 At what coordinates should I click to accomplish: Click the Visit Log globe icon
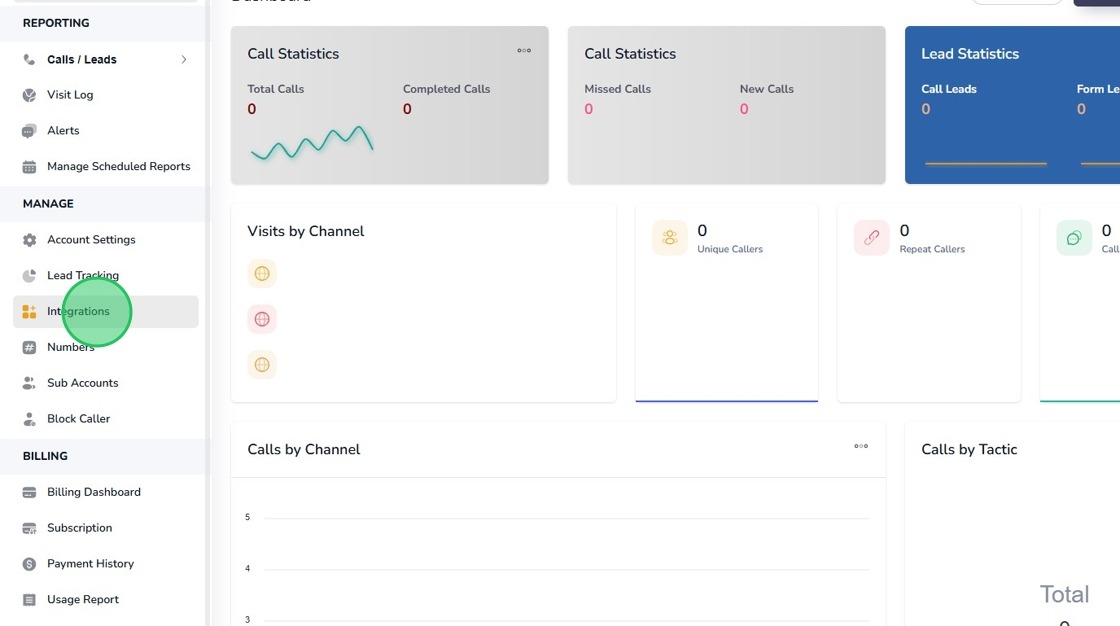[29, 95]
